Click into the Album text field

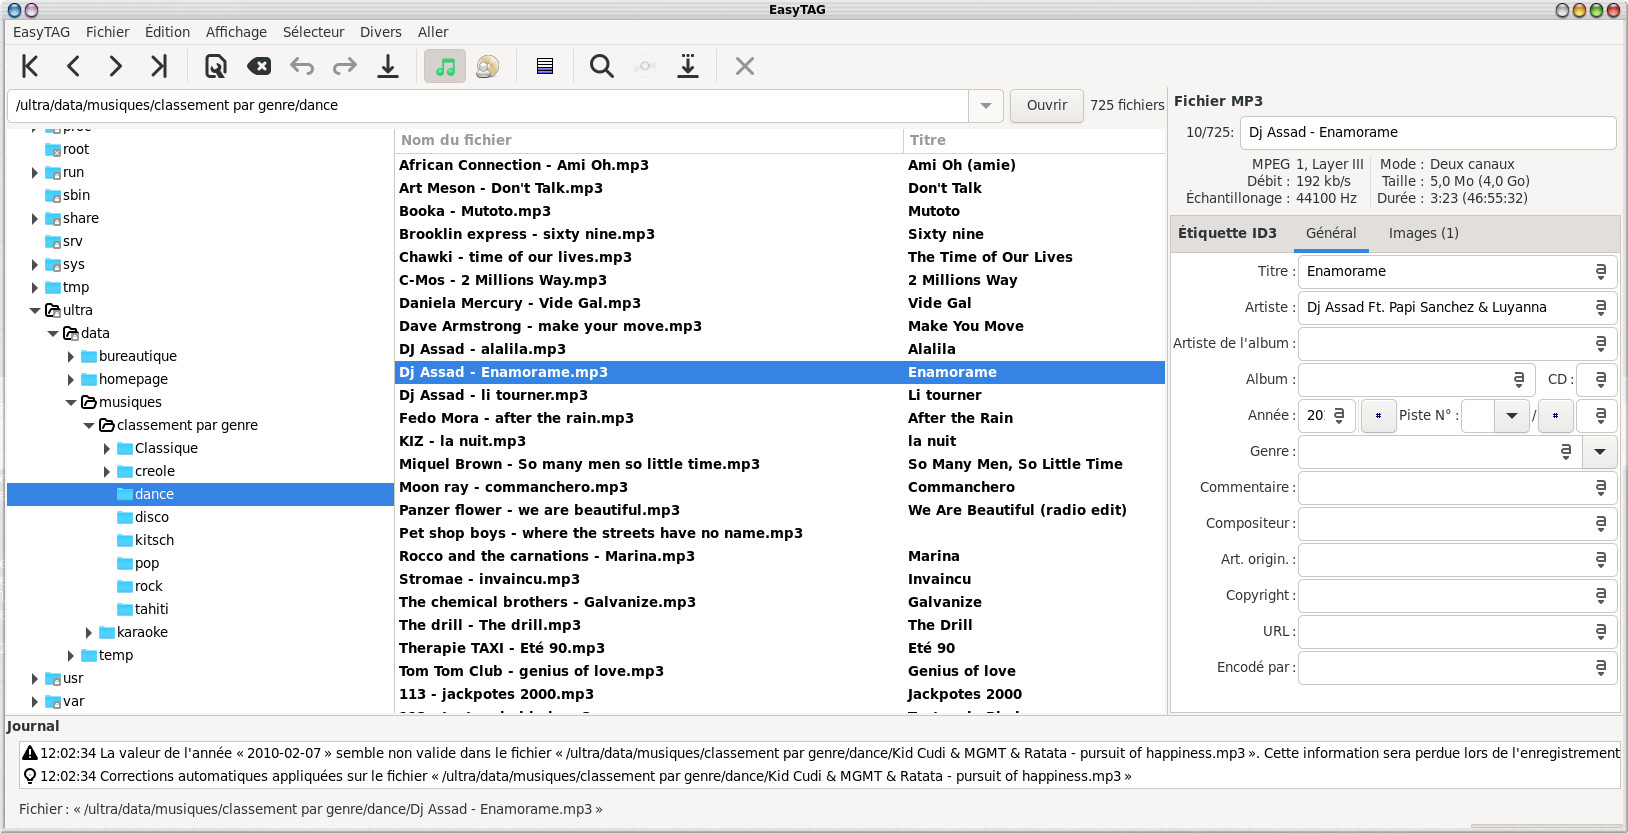(1402, 379)
